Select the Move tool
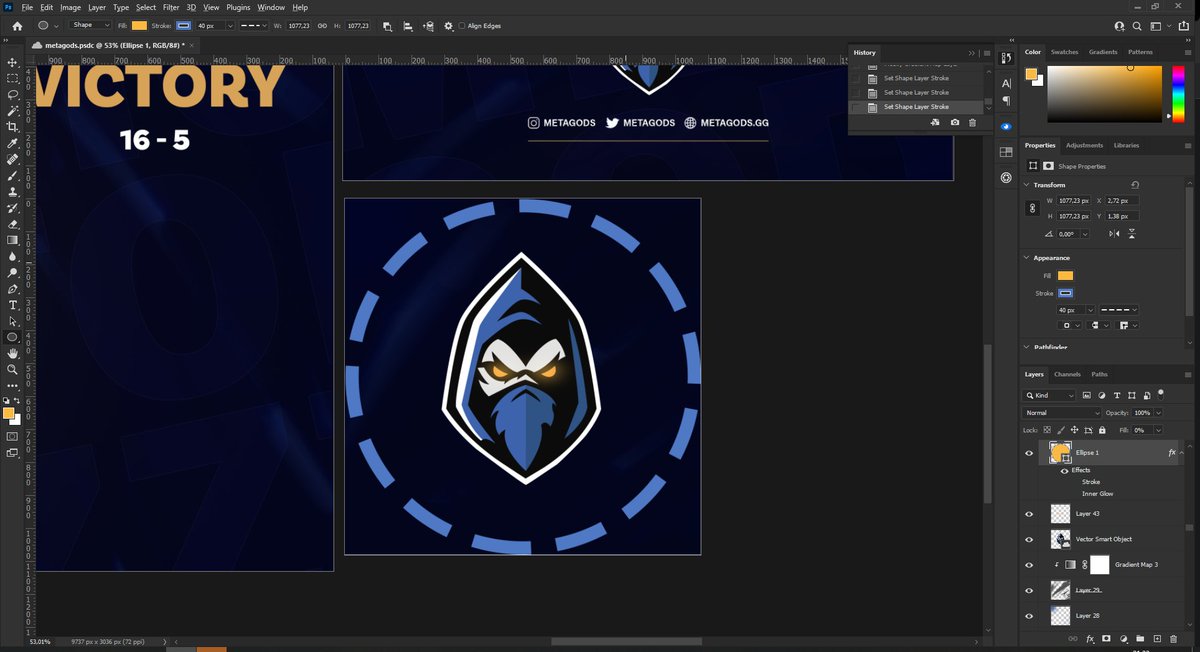 pos(12,62)
